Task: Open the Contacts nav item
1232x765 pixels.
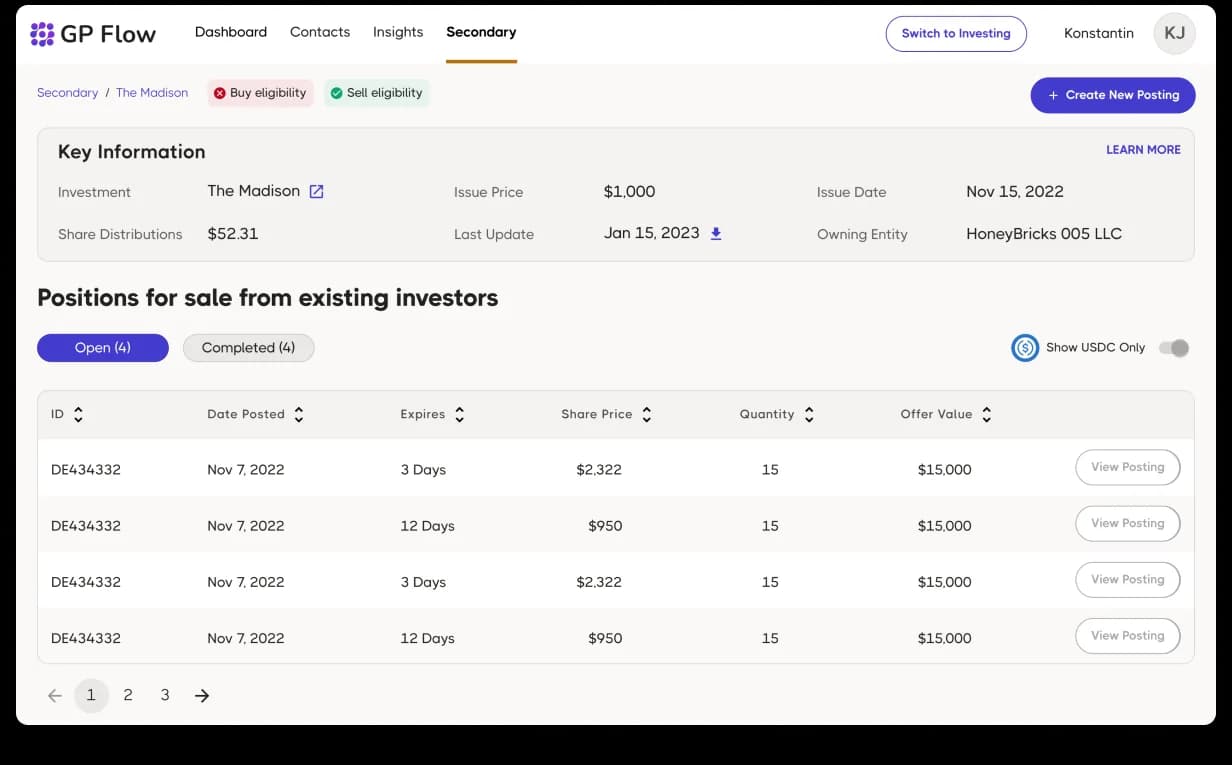Action: (320, 32)
